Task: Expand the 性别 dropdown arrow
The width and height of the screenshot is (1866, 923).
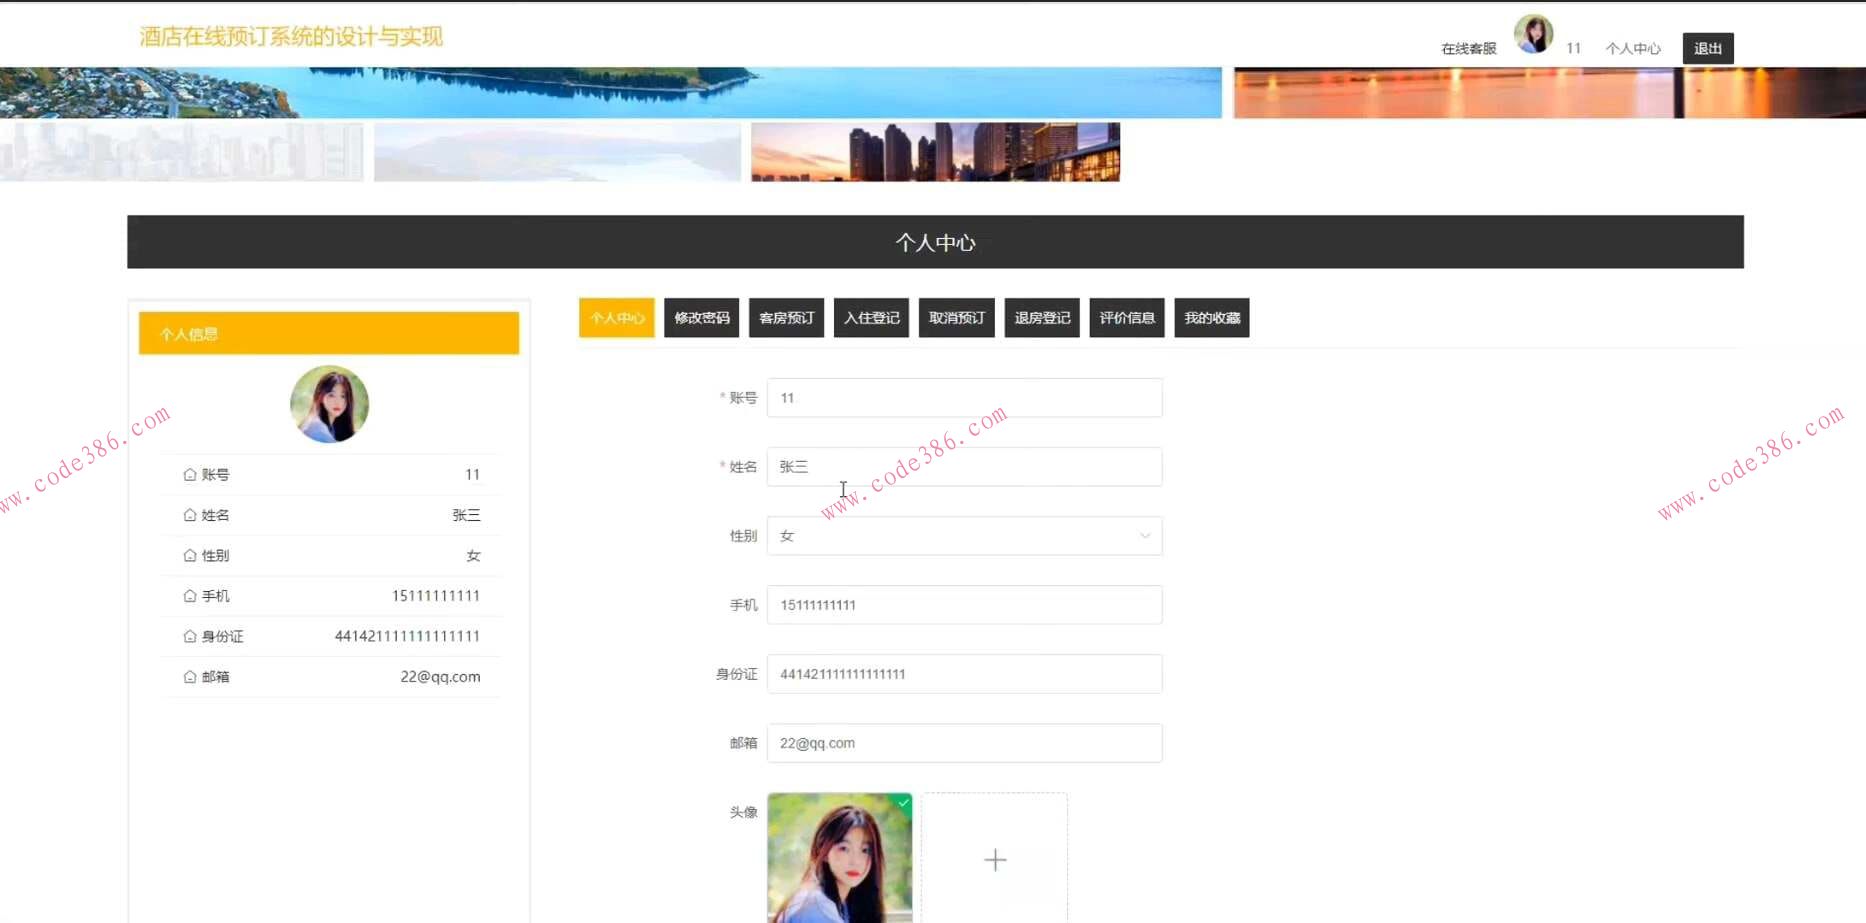Action: [x=1145, y=536]
